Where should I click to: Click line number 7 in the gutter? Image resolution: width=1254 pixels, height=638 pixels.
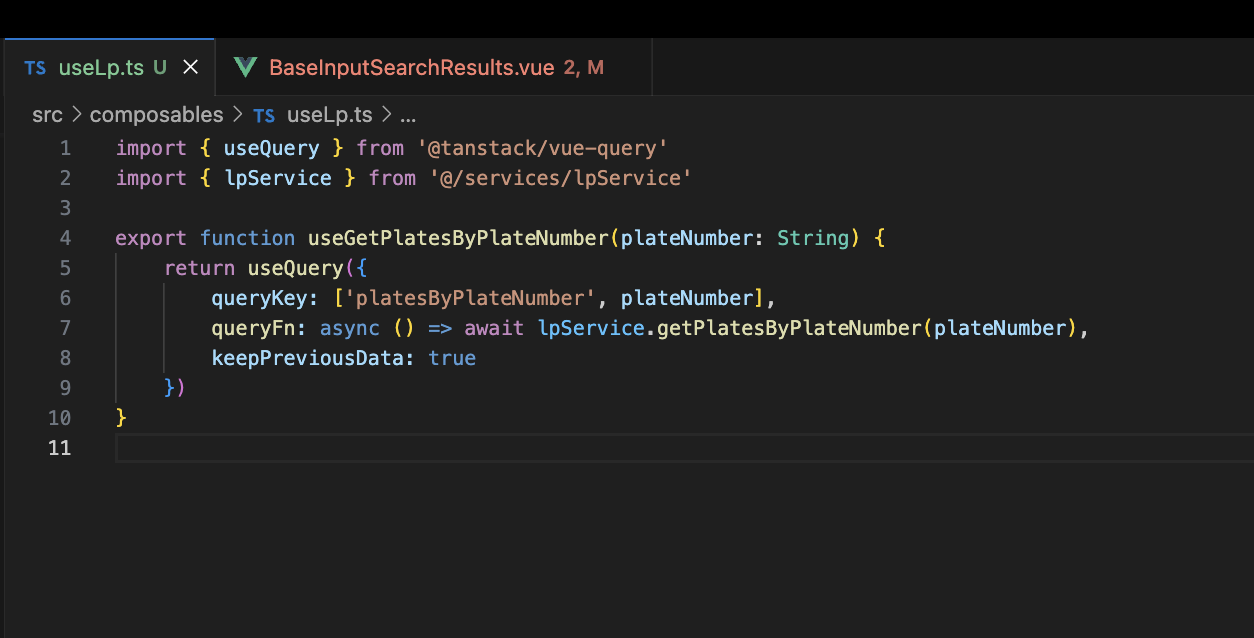coord(65,328)
